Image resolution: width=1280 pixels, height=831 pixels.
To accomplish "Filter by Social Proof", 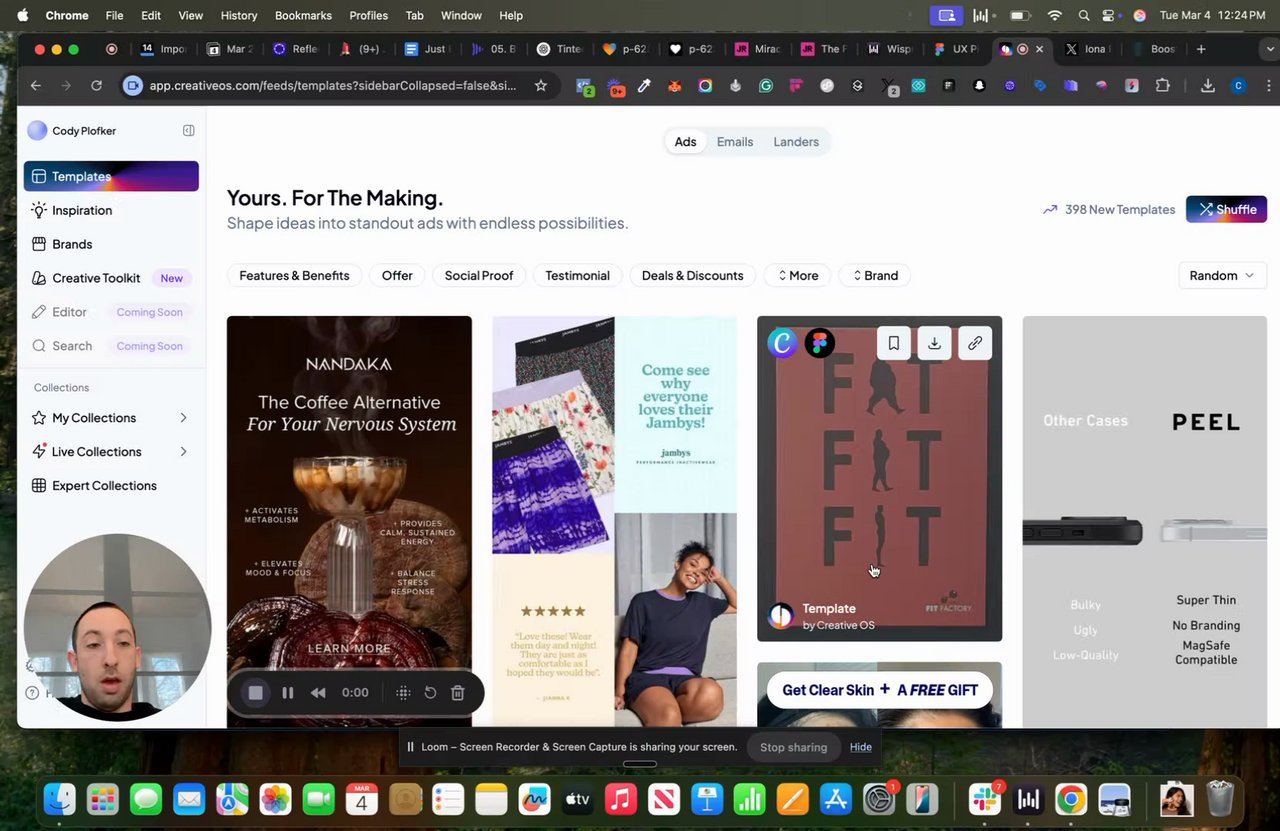I will point(479,275).
